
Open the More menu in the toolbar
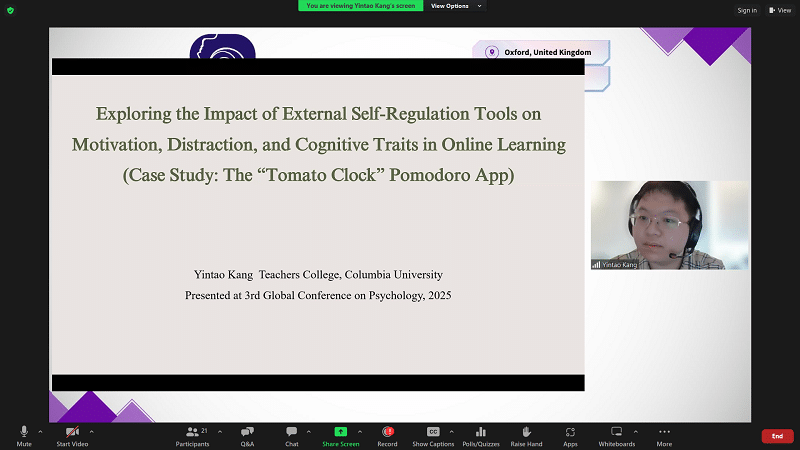click(664, 434)
